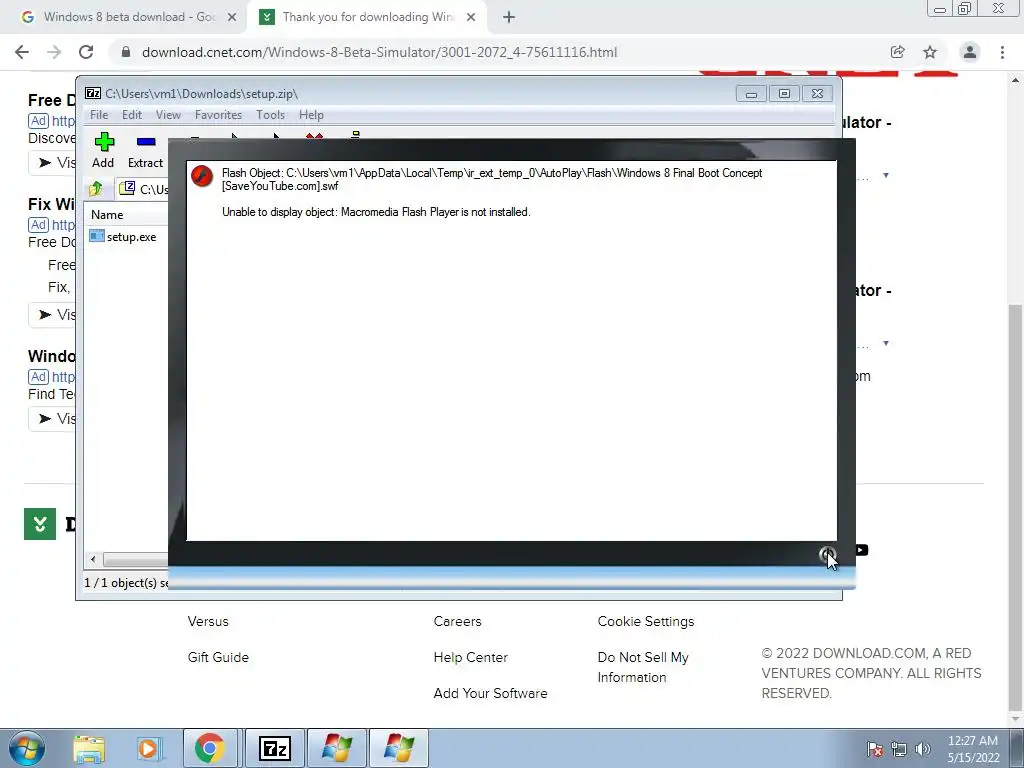The width and height of the screenshot is (1024, 768).
Task: Open the Windows Start menu
Action: point(26,748)
